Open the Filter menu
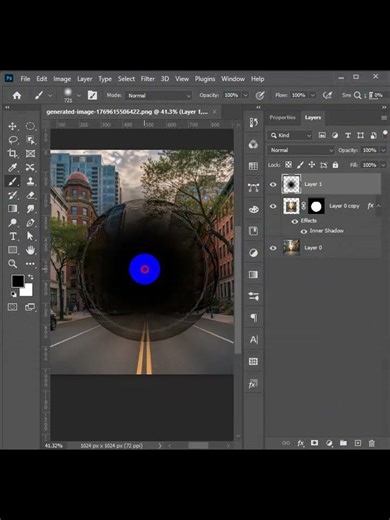The height and width of the screenshot is (520, 390). [x=147, y=79]
